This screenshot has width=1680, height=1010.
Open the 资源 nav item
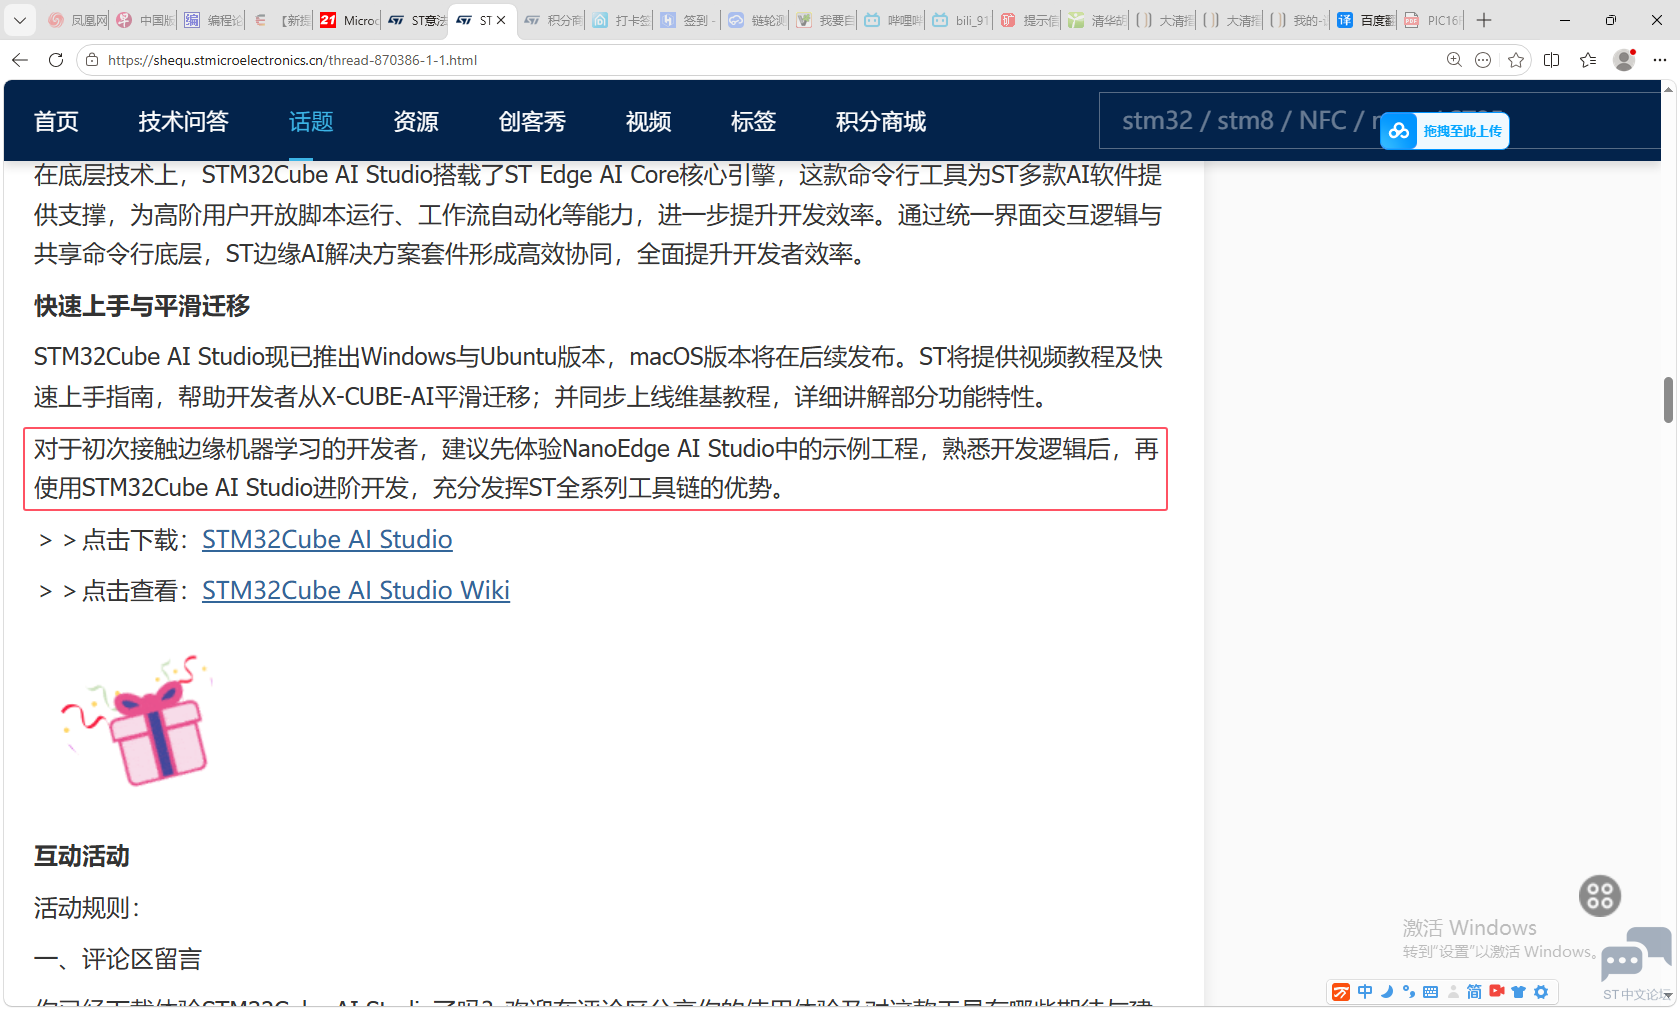(x=416, y=122)
